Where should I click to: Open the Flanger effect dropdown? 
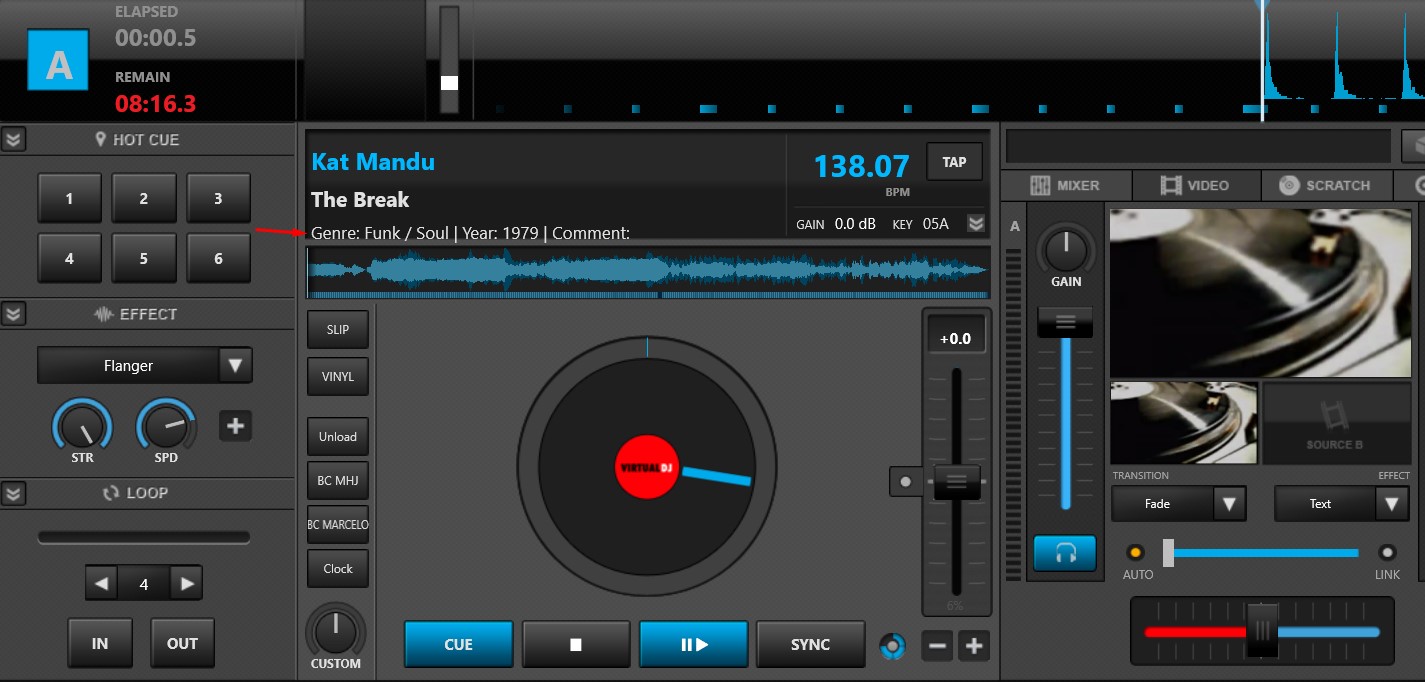235,365
